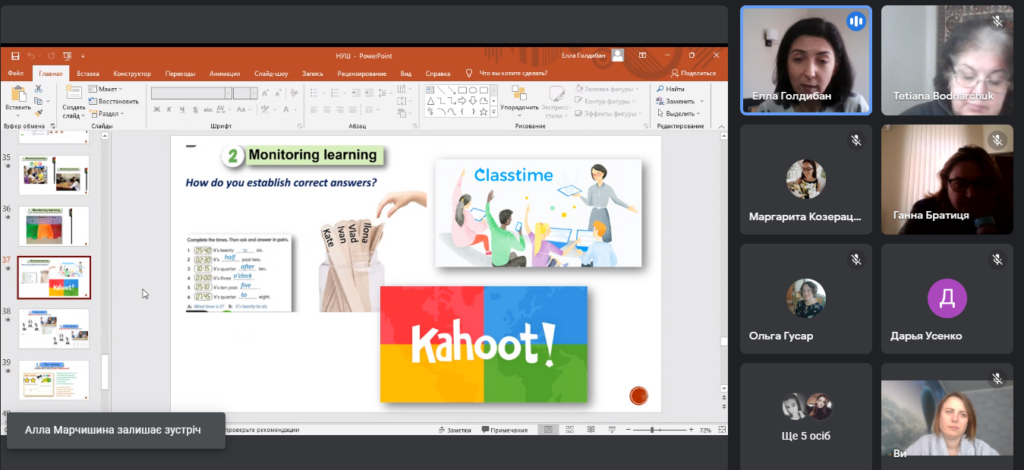Open the Раздел section dropdown

tap(110, 113)
